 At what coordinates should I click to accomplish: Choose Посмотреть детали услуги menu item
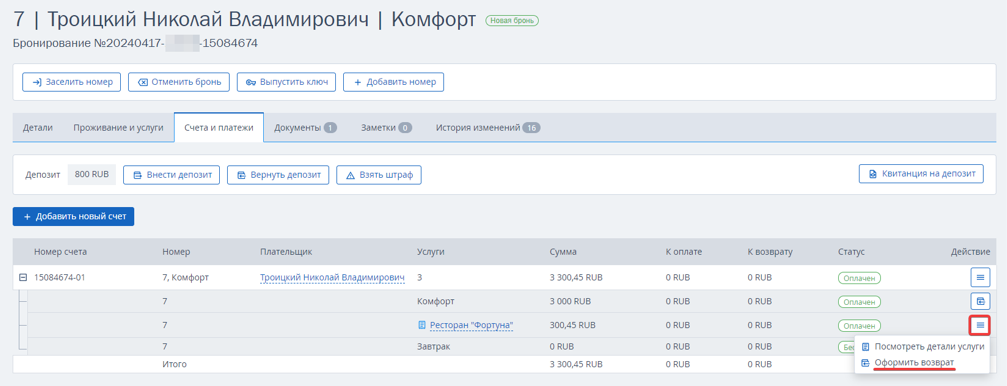(x=923, y=346)
